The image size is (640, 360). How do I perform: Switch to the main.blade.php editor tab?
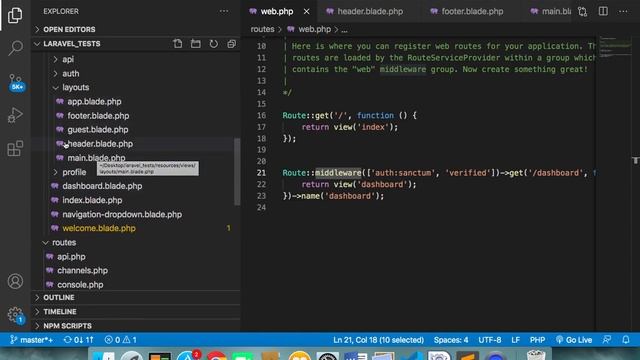pyautogui.click(x=551, y=11)
